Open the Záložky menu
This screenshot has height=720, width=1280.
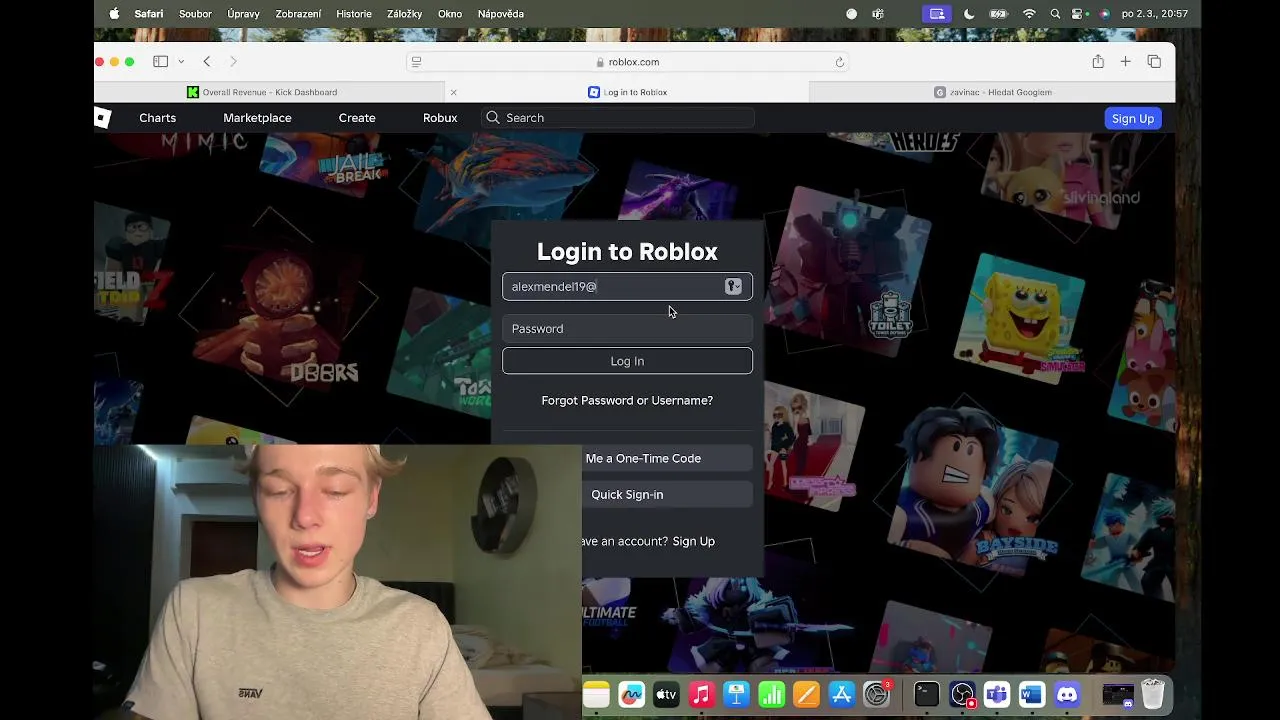[x=405, y=14]
